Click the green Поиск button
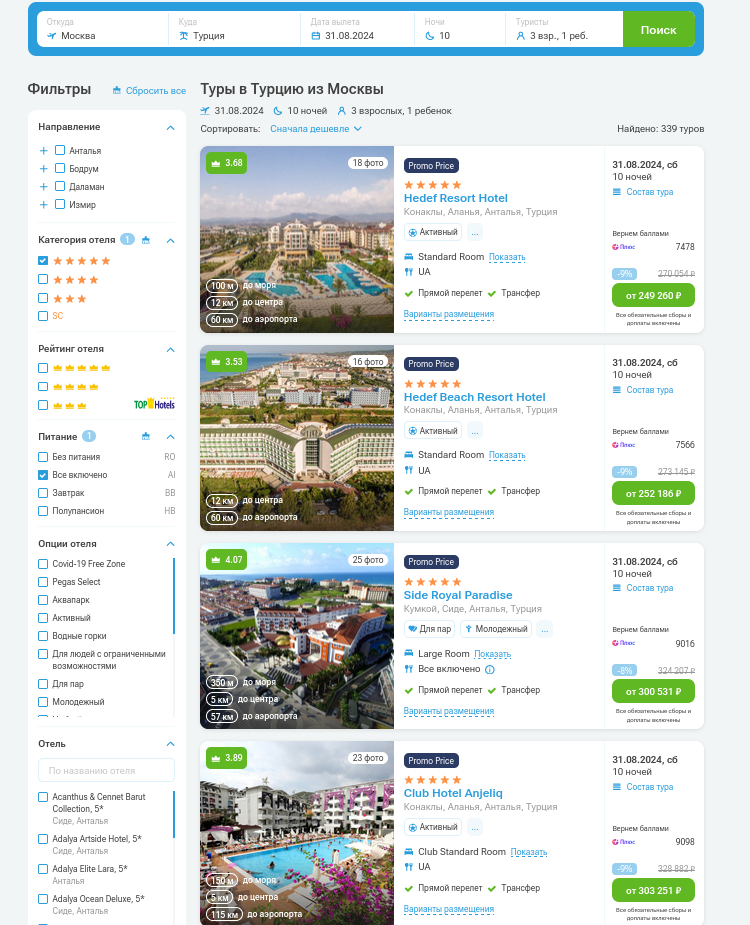Viewport: 750px width, 925px height. [659, 29]
